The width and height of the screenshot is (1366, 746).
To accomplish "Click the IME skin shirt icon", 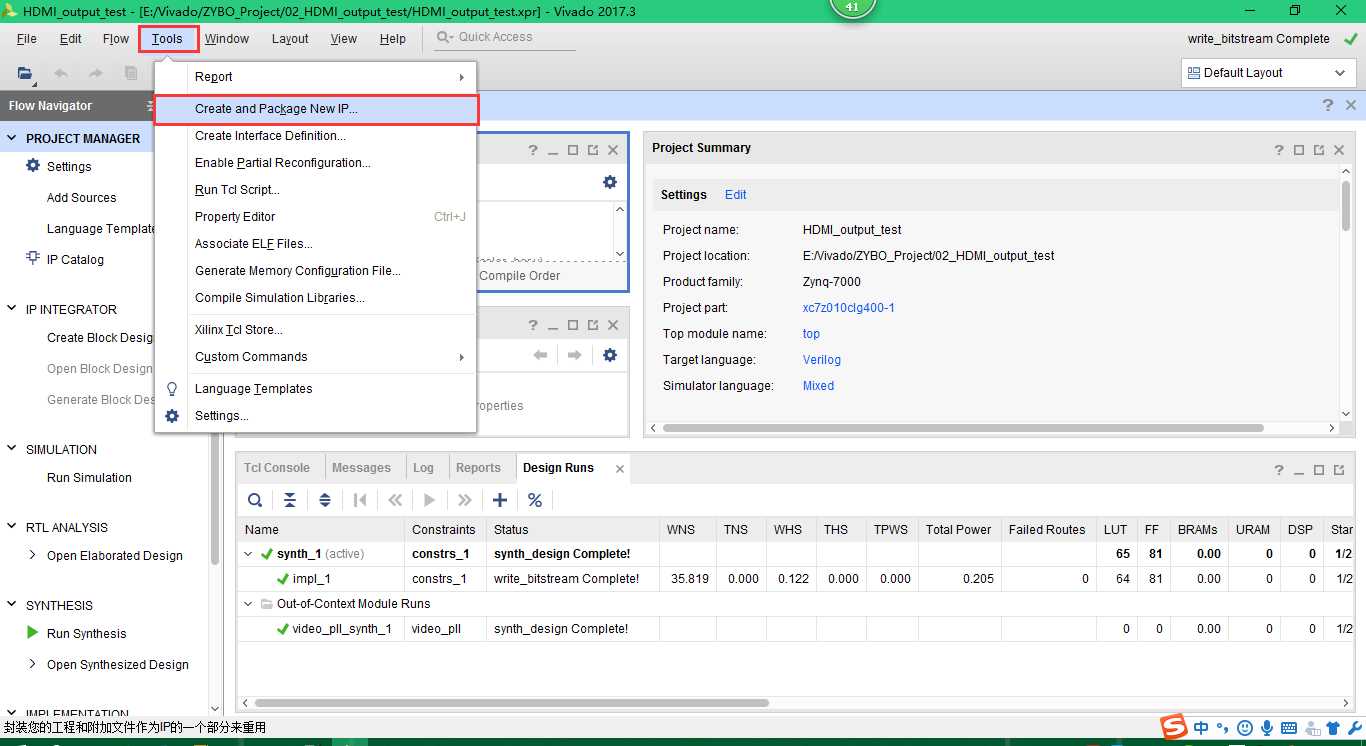I will click(1333, 728).
